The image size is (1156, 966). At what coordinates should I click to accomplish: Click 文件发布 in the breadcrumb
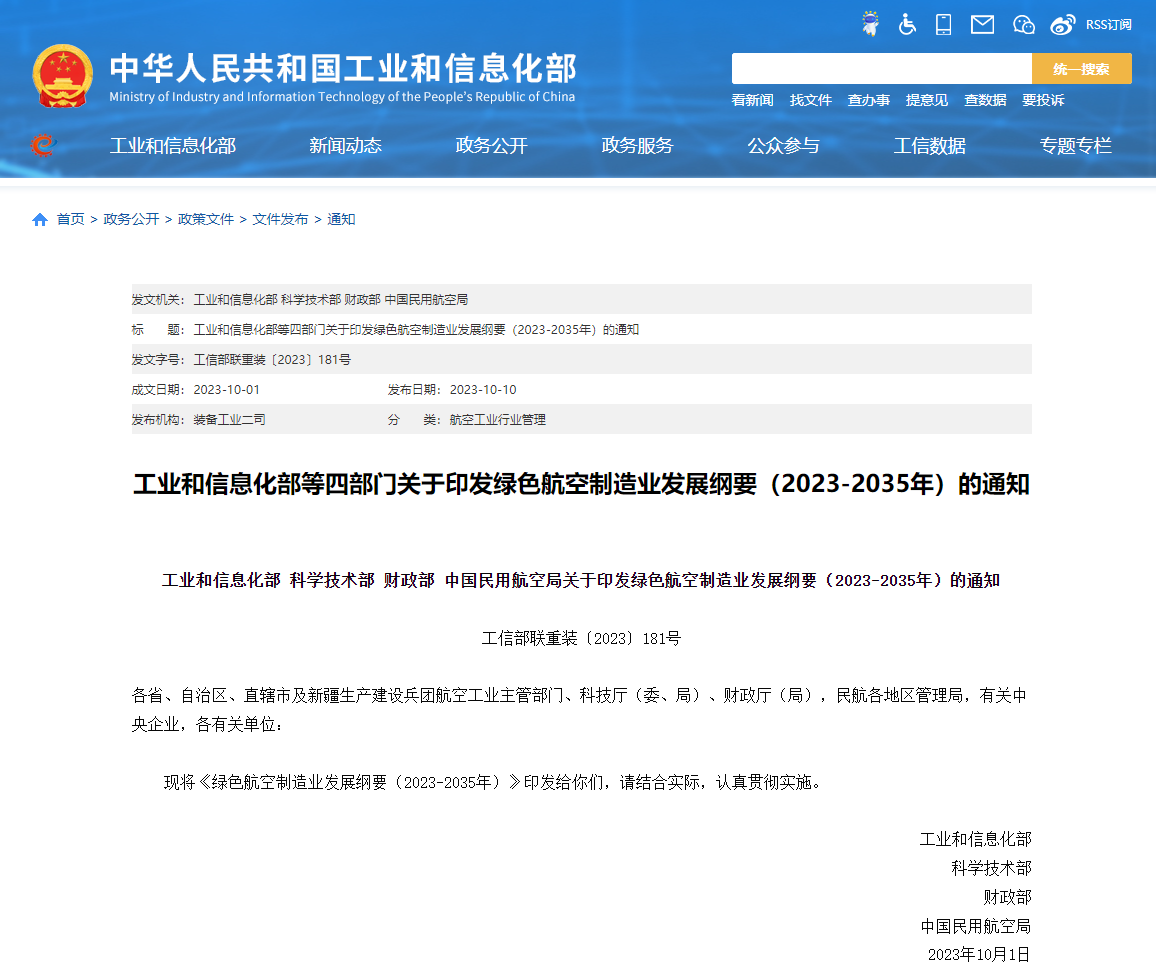click(x=280, y=219)
